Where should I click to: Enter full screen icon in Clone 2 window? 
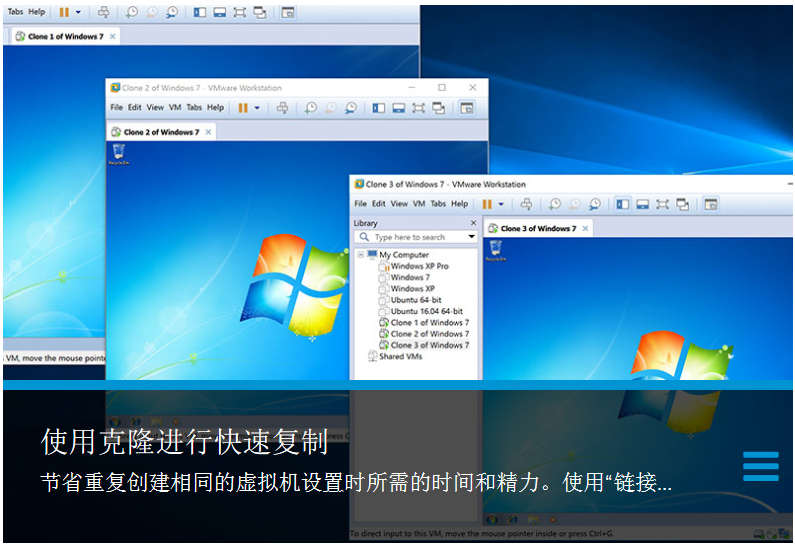point(418,108)
